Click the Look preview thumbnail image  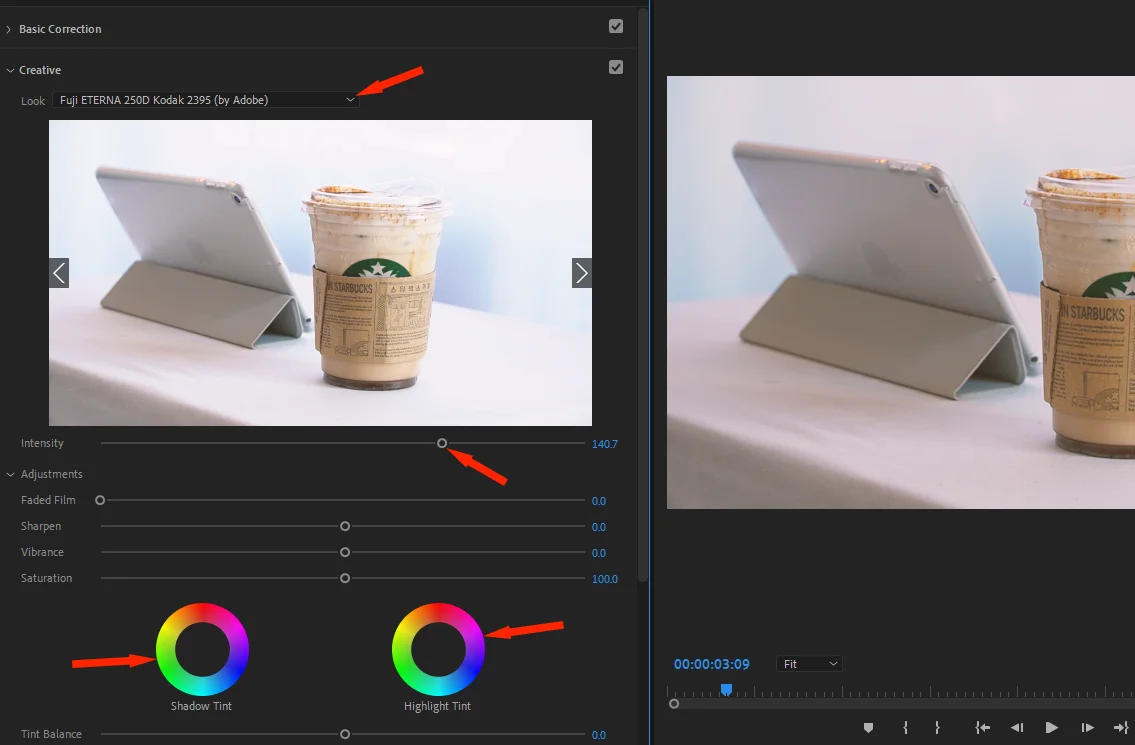pos(320,273)
